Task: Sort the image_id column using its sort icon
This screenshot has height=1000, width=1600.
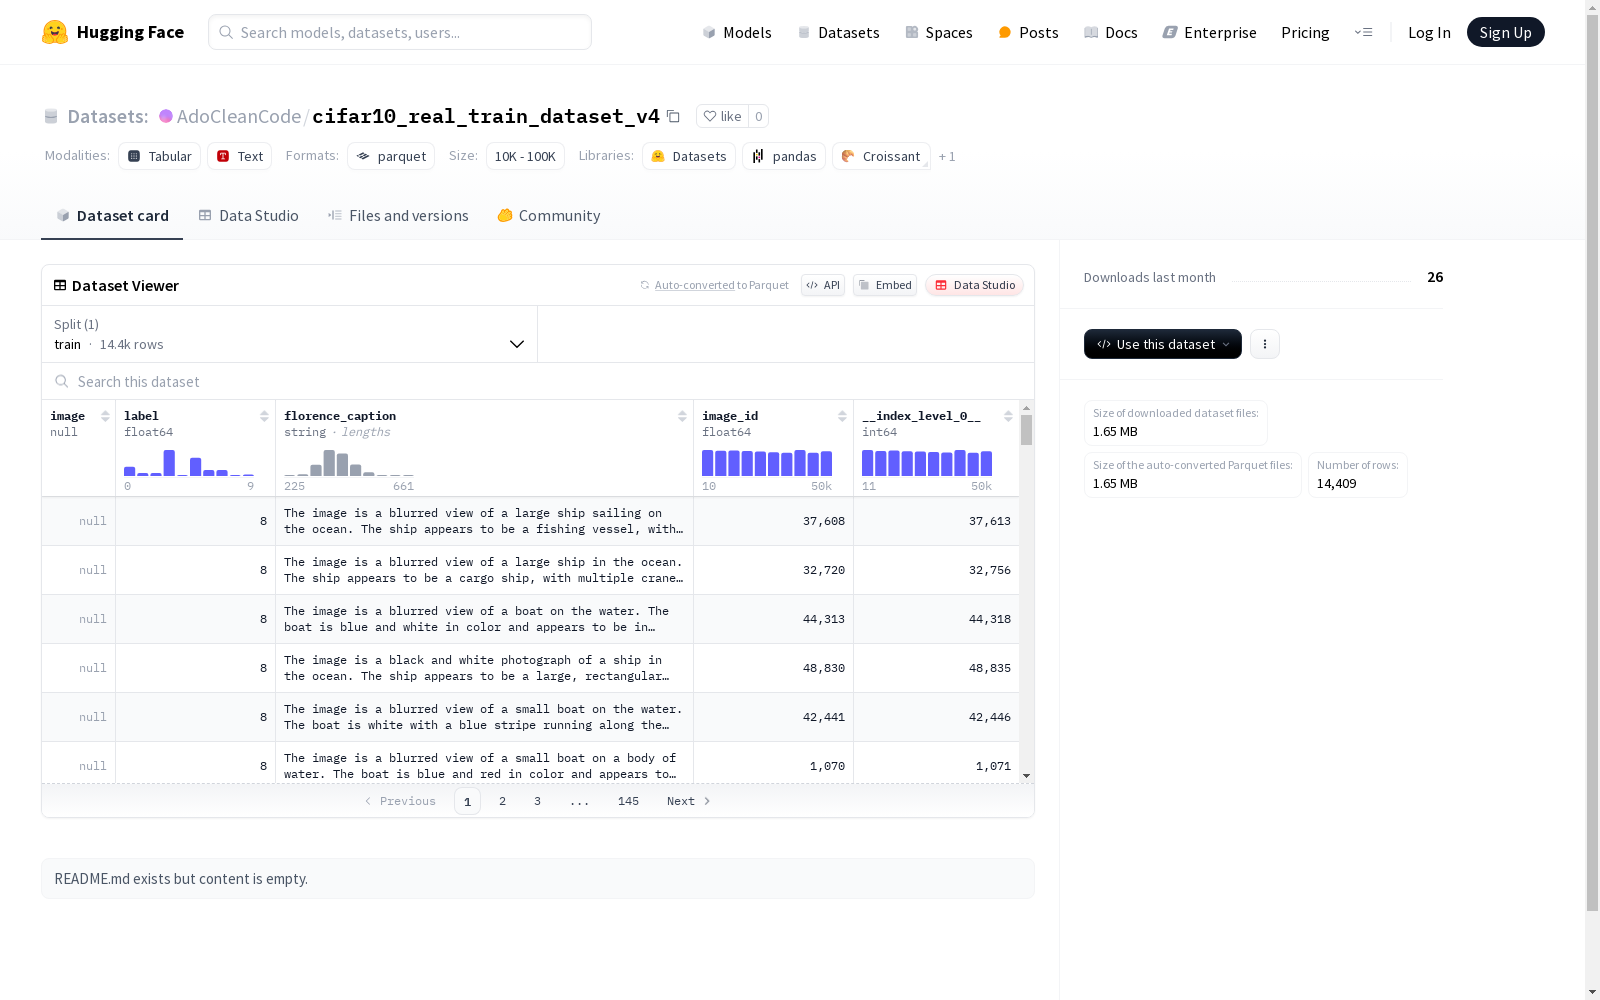Action: point(842,416)
